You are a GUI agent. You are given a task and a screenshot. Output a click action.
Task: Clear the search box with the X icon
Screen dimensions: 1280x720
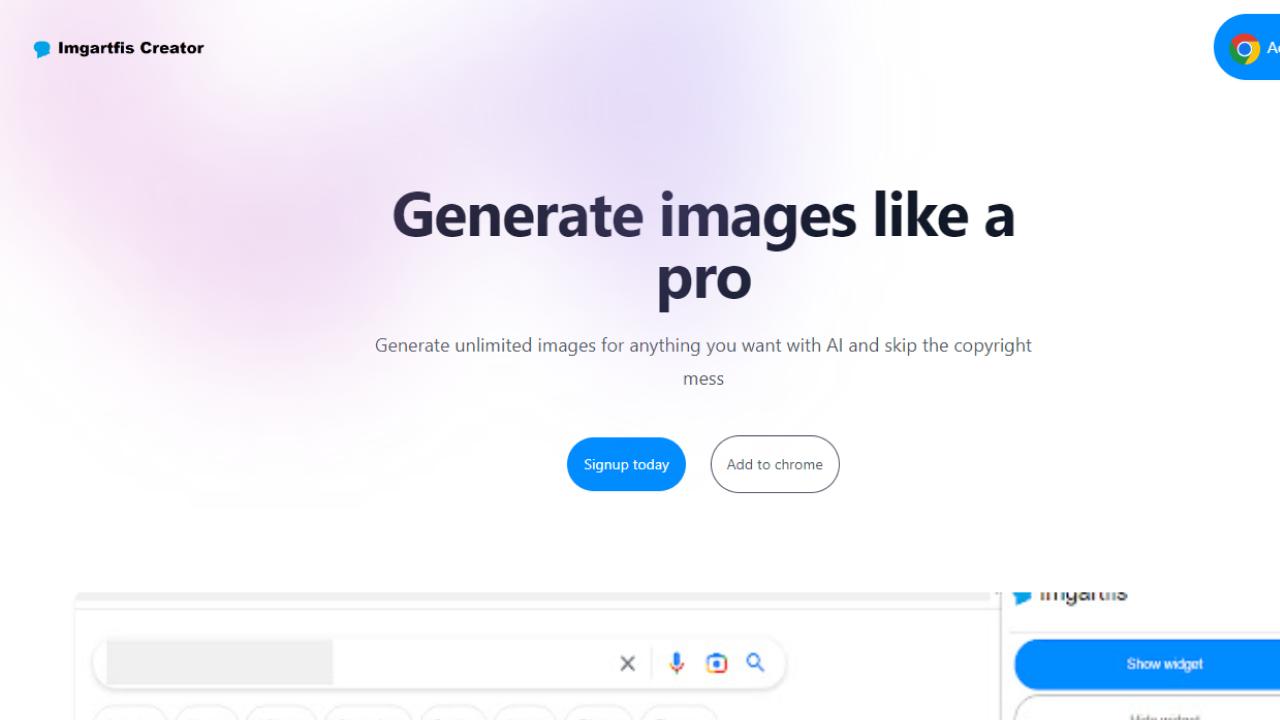tap(627, 663)
